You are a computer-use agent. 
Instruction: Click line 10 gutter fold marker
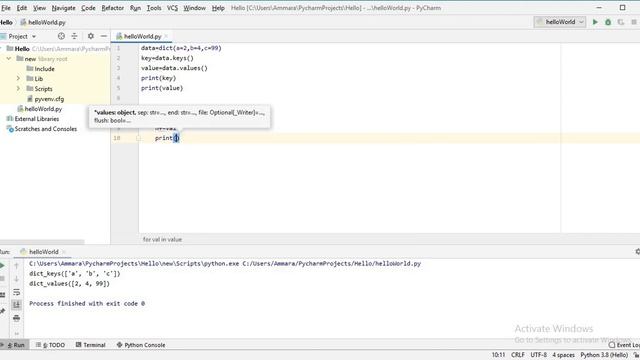pyautogui.click(x=138, y=138)
